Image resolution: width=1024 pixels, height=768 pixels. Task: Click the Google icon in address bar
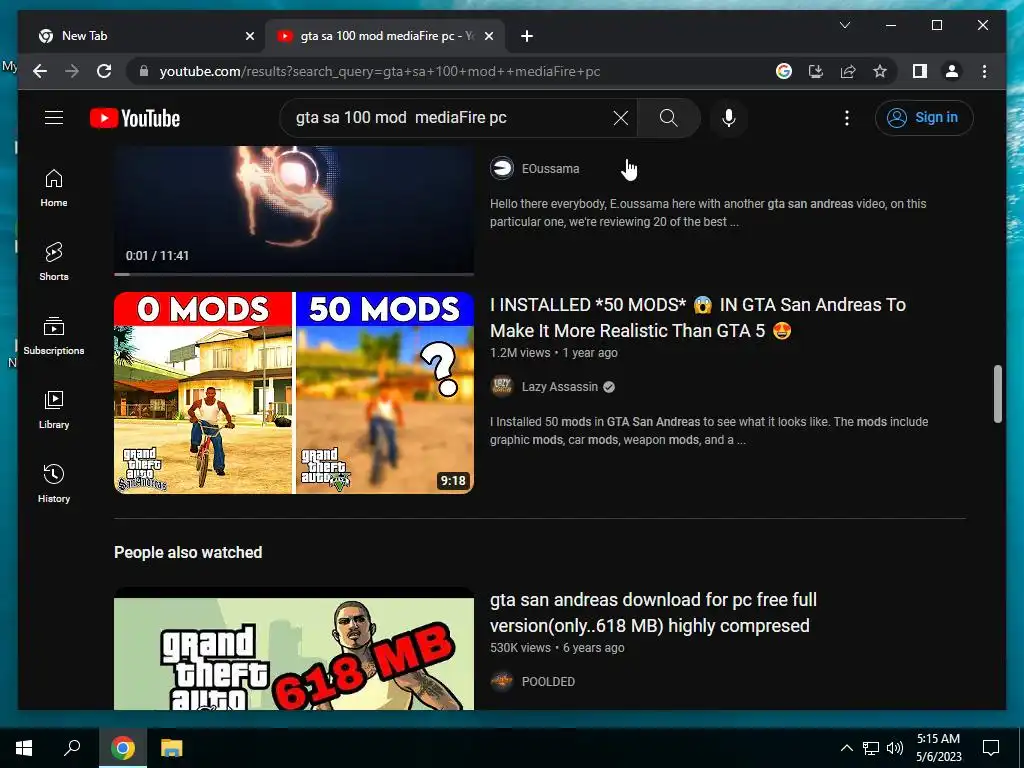[x=784, y=71]
